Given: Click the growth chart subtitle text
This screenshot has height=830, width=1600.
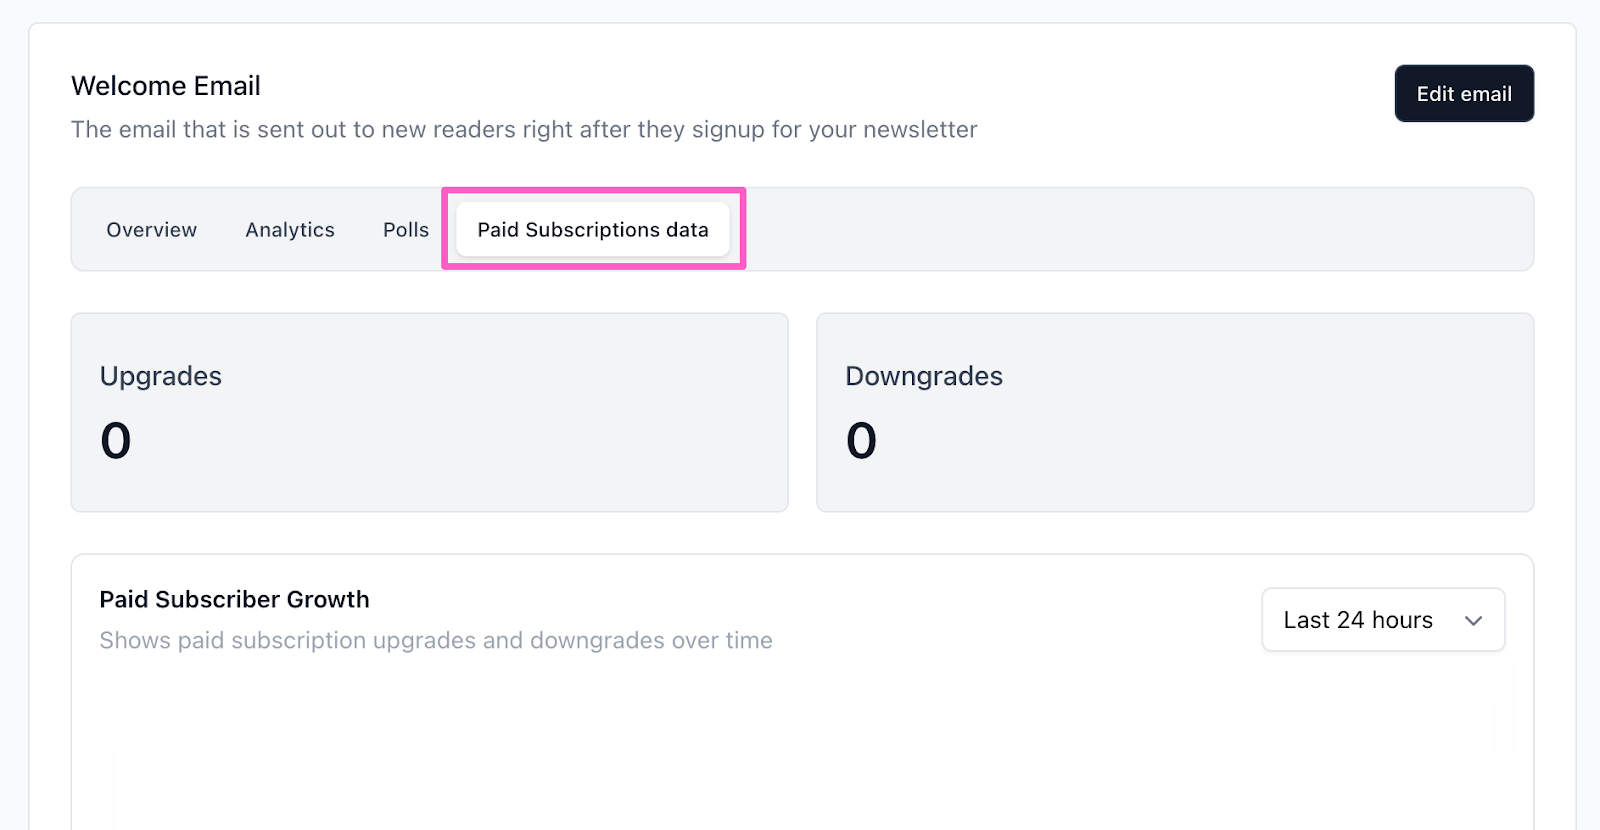Looking at the screenshot, I should click(x=436, y=641).
